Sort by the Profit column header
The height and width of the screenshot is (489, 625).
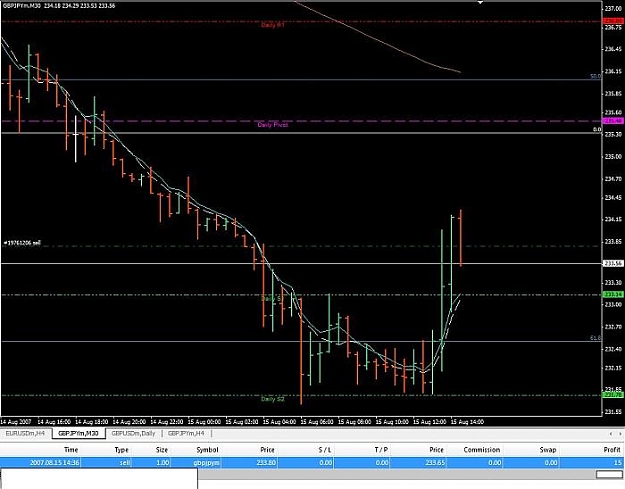[x=612, y=450]
